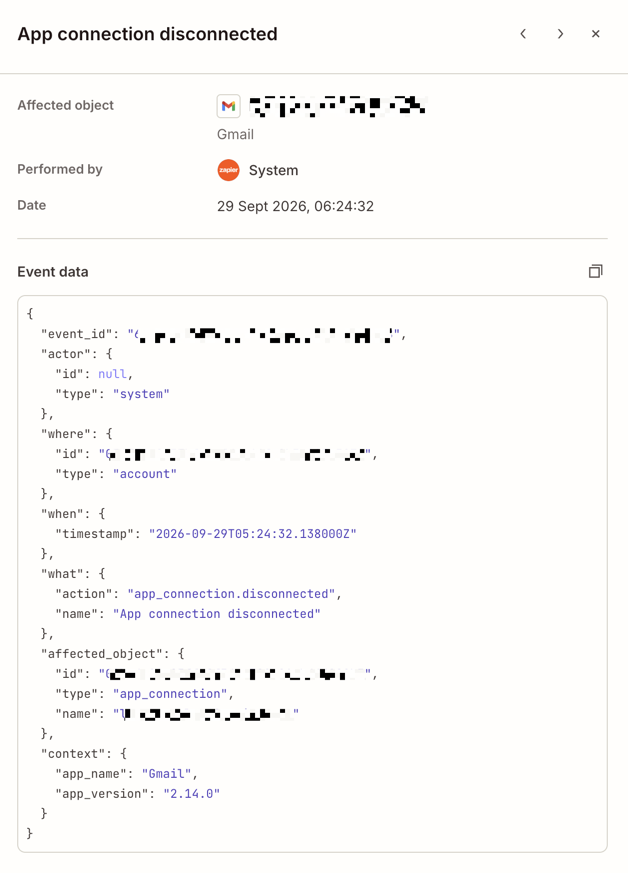The height and width of the screenshot is (873, 628).
Task: Click the Zapier System avatar icon
Action: point(228,170)
